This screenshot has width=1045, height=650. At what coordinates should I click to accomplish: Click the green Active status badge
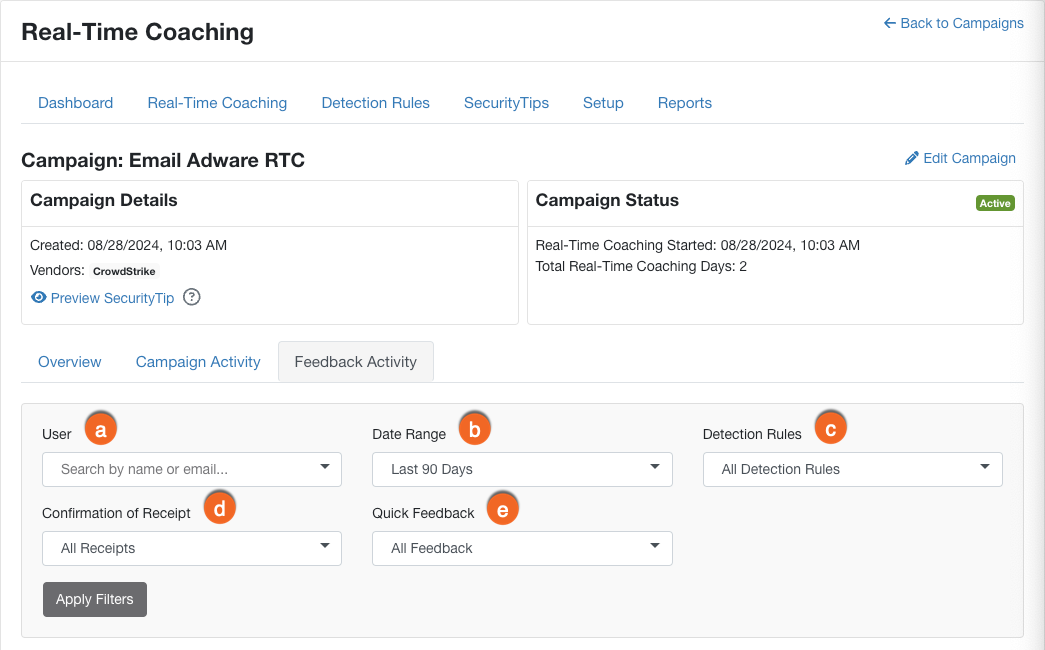(995, 203)
